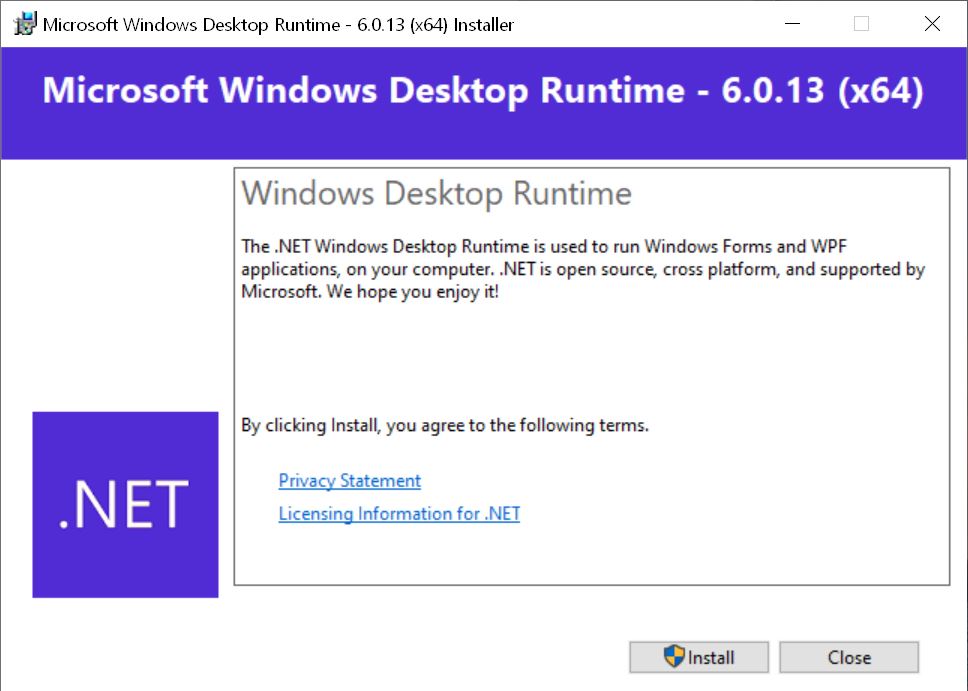Click the Install button

[x=698, y=657]
